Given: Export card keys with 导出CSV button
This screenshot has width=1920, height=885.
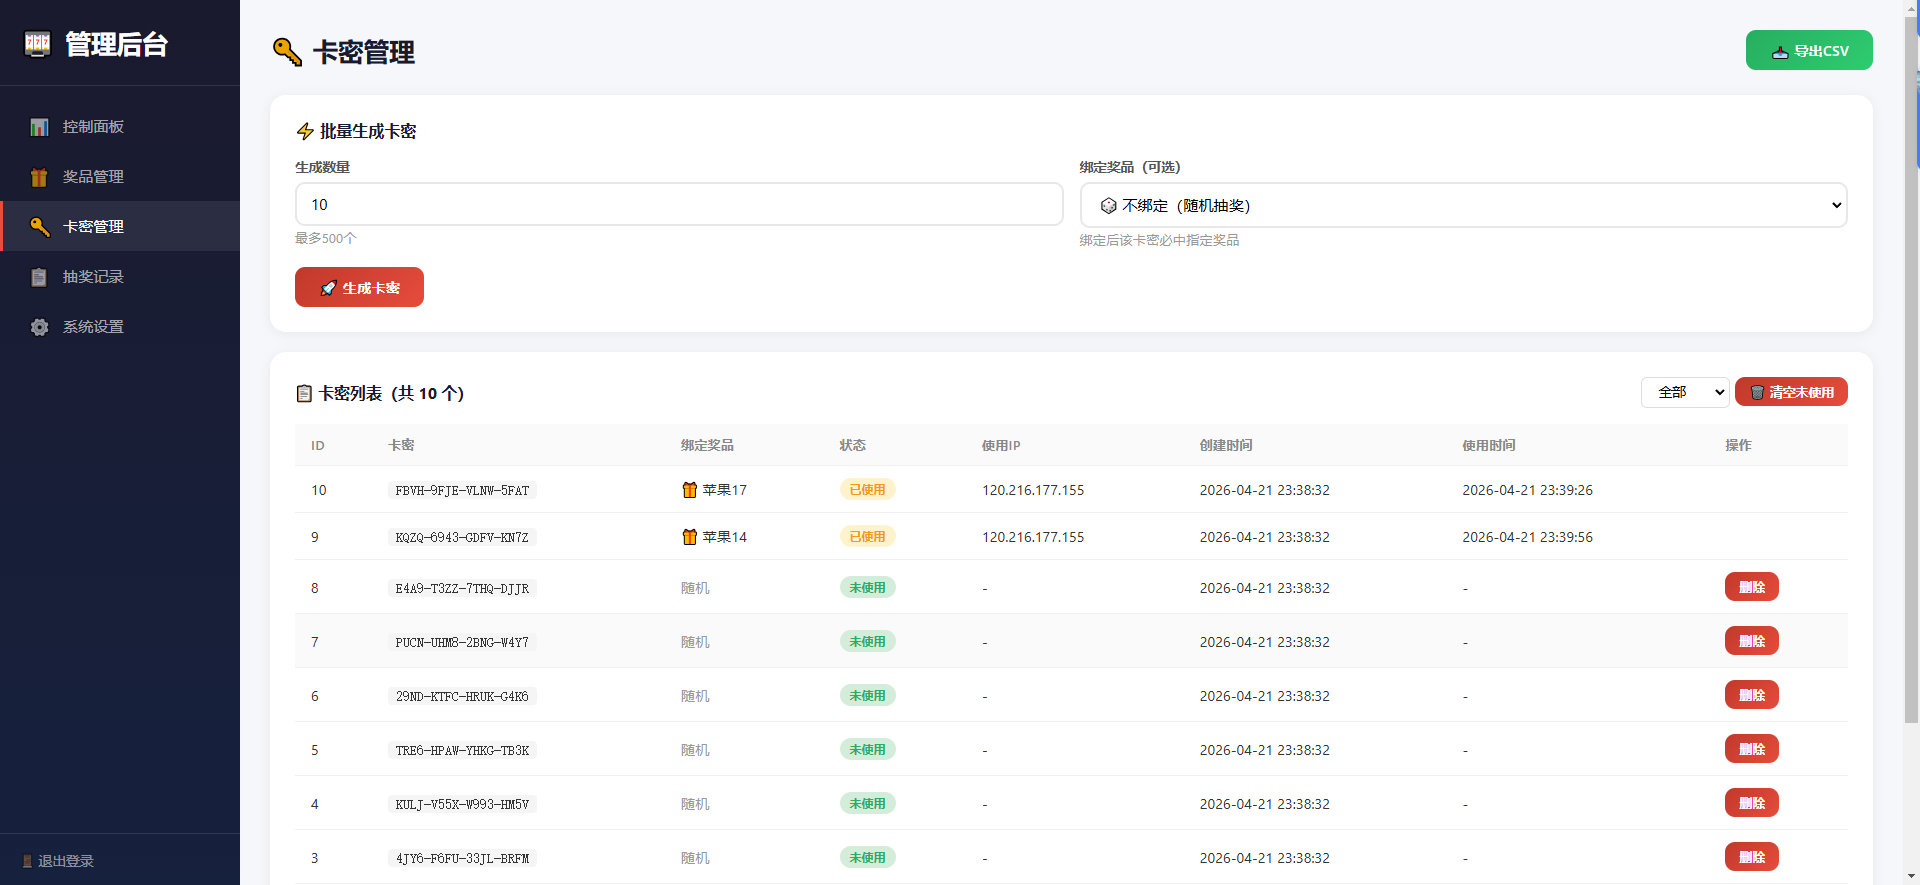Looking at the screenshot, I should [x=1808, y=51].
